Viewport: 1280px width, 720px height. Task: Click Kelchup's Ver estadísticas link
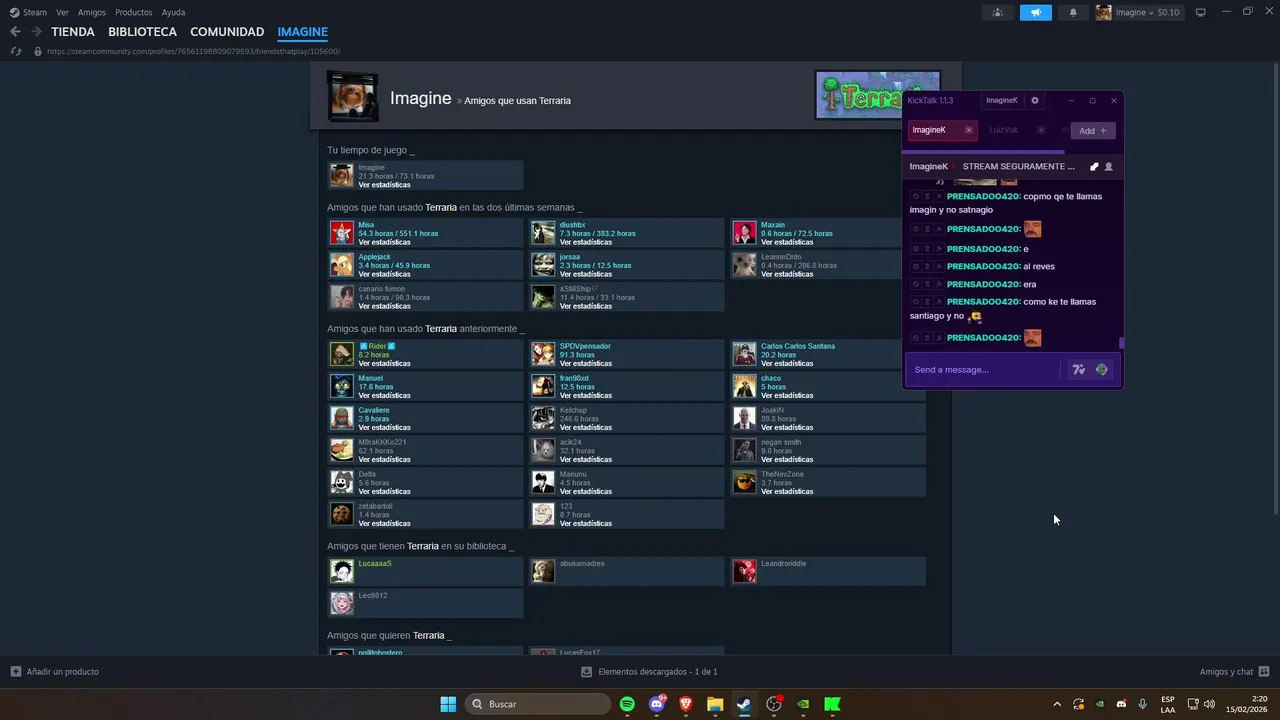585,427
